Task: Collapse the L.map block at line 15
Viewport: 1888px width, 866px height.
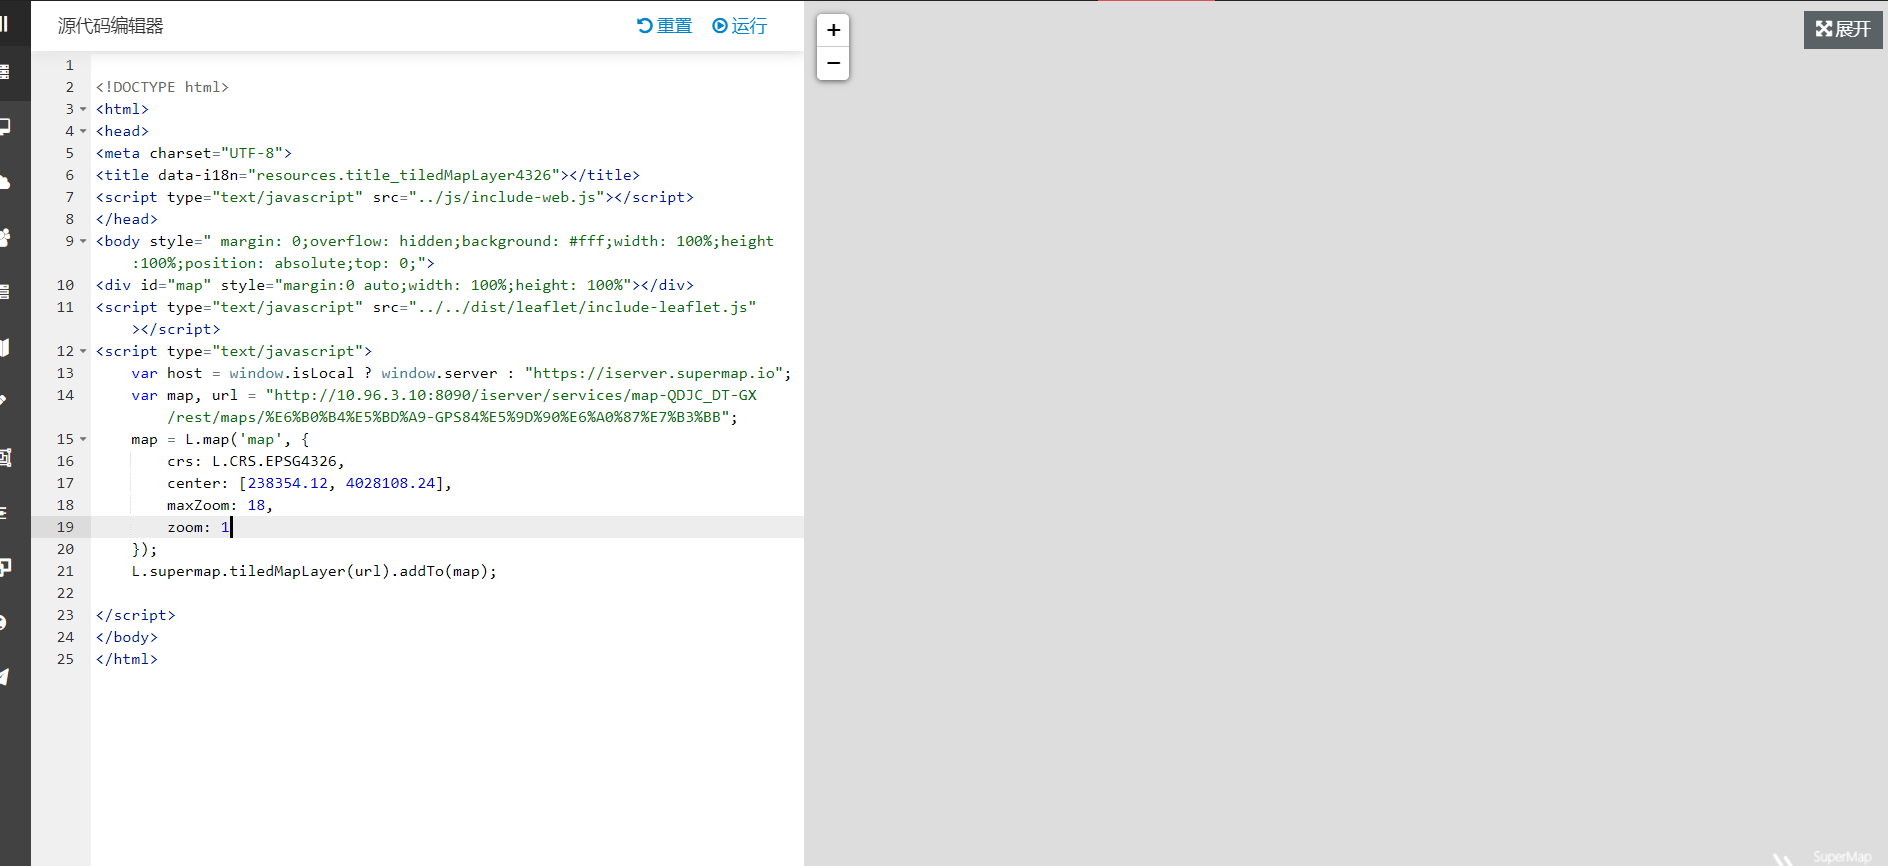Action: pos(83,439)
